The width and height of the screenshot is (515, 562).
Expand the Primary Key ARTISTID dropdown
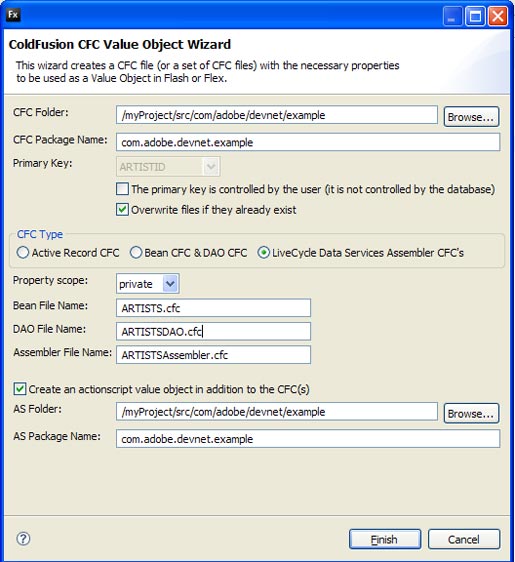coord(211,167)
